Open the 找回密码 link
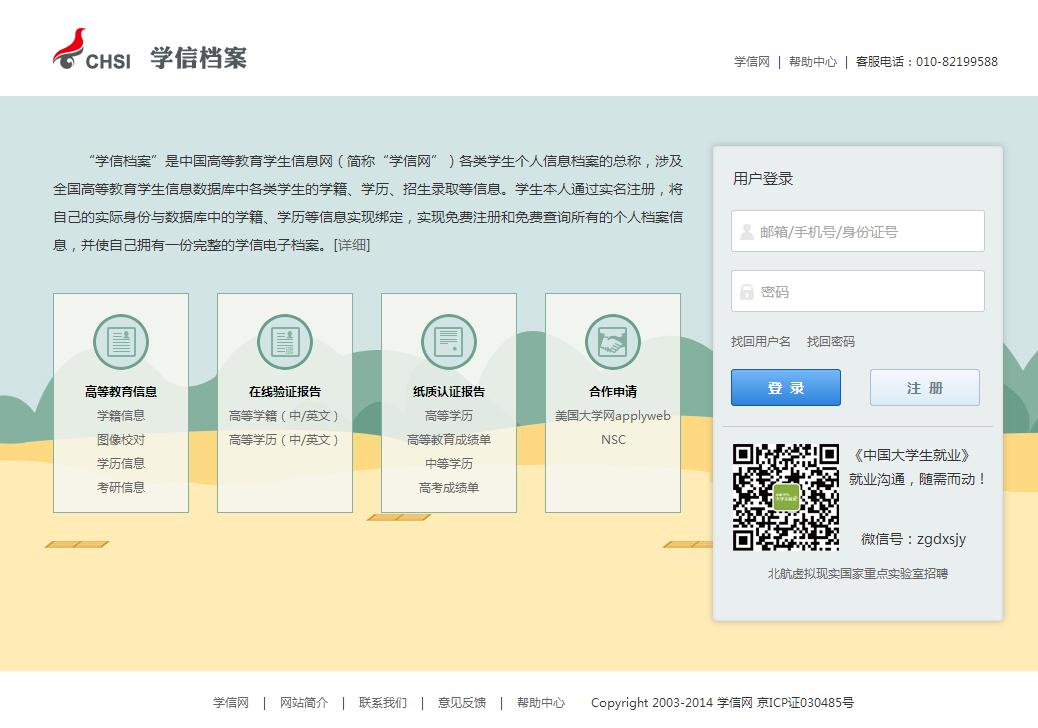This screenshot has height=728, width=1038. (831, 341)
